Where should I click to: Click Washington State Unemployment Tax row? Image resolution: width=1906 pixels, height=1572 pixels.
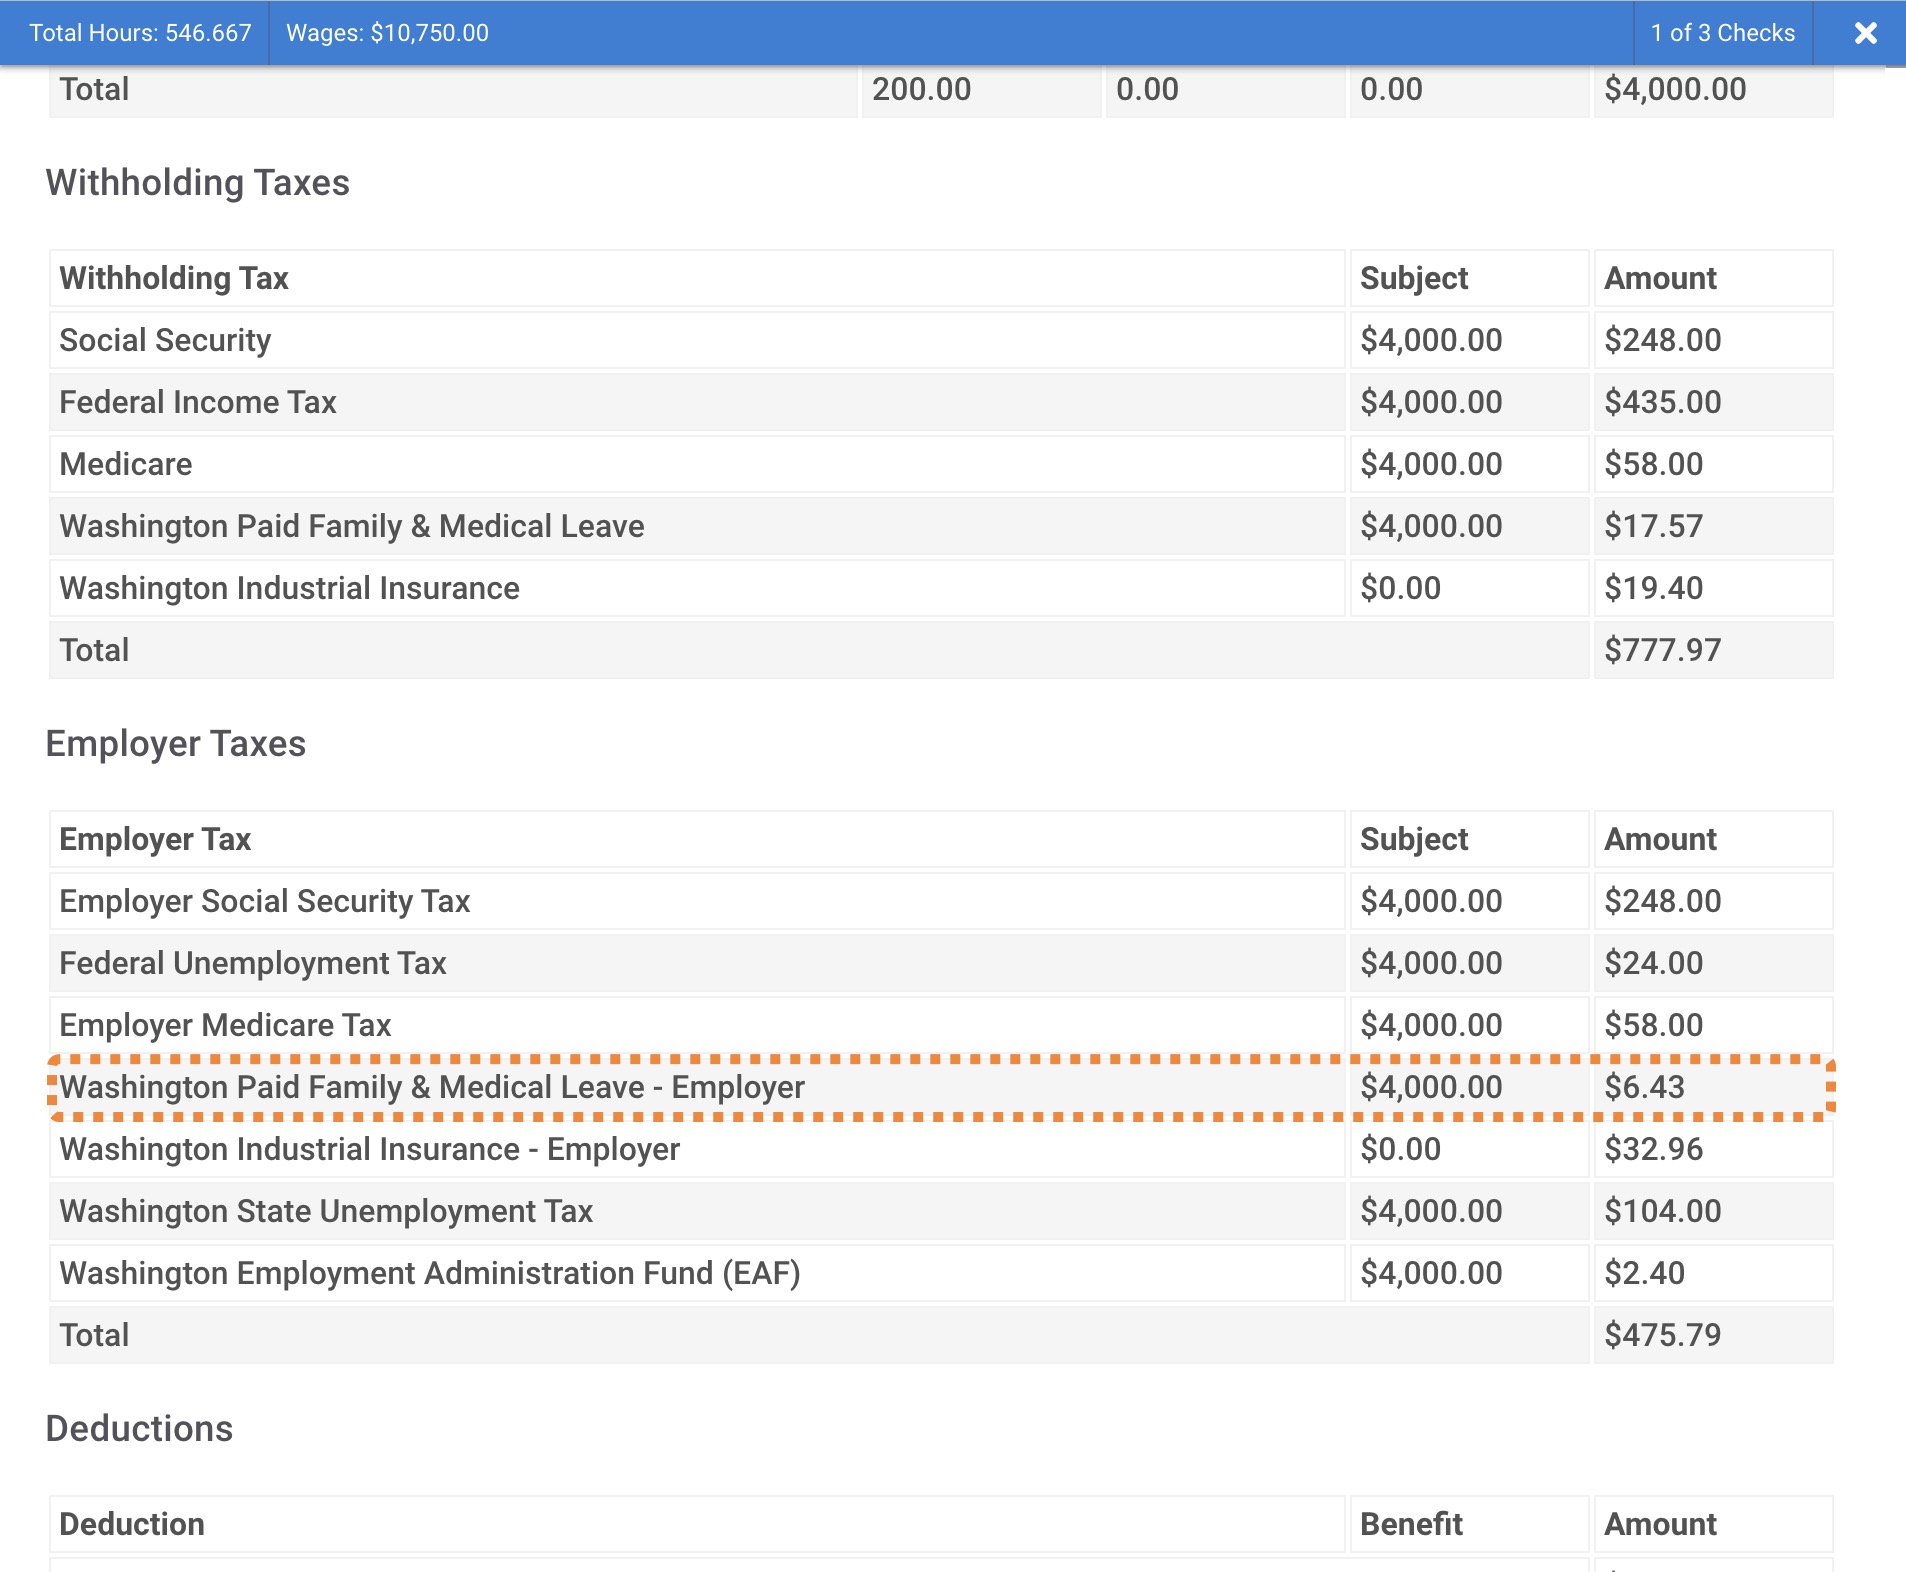[x=326, y=1211]
